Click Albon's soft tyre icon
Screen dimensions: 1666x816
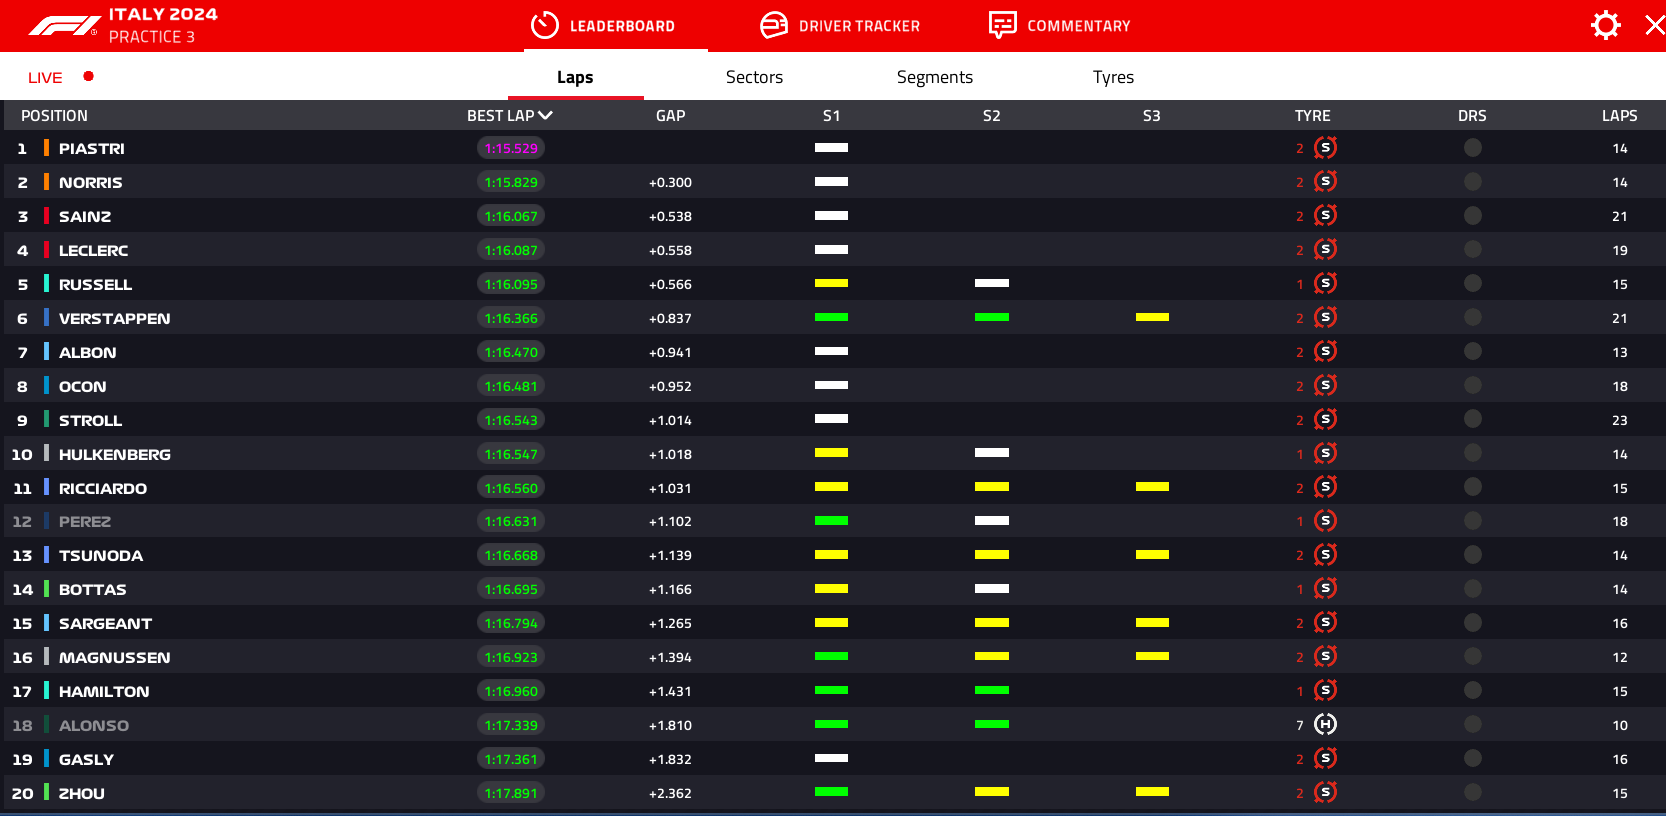(x=1325, y=352)
